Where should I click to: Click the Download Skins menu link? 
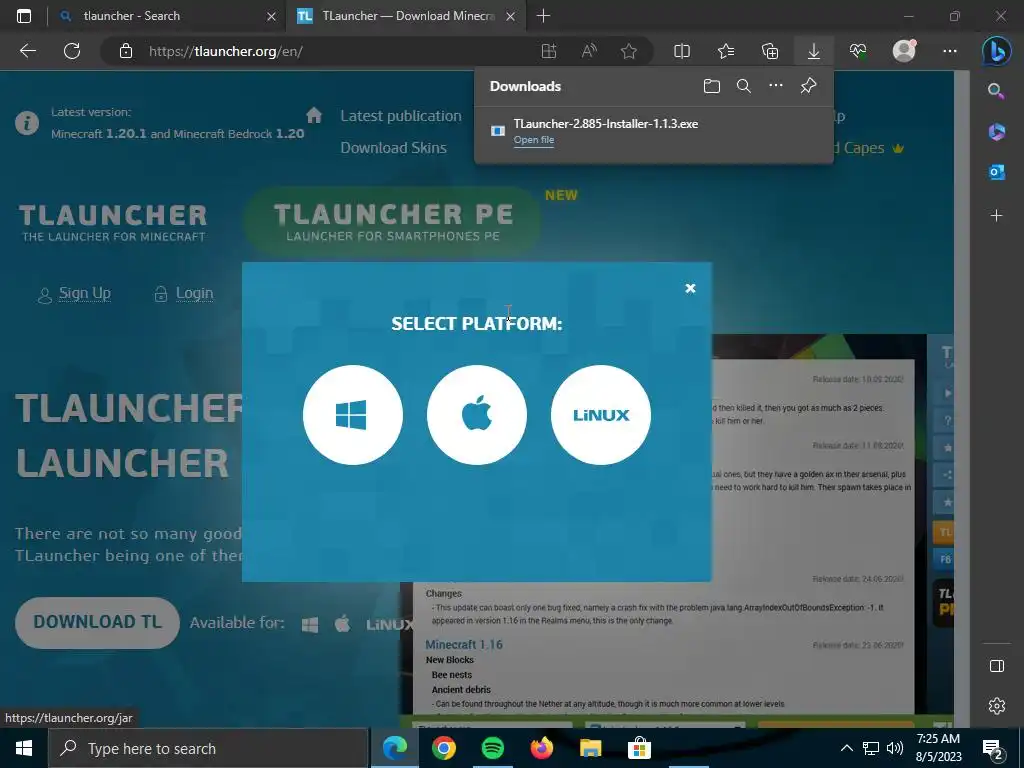pyautogui.click(x=393, y=148)
